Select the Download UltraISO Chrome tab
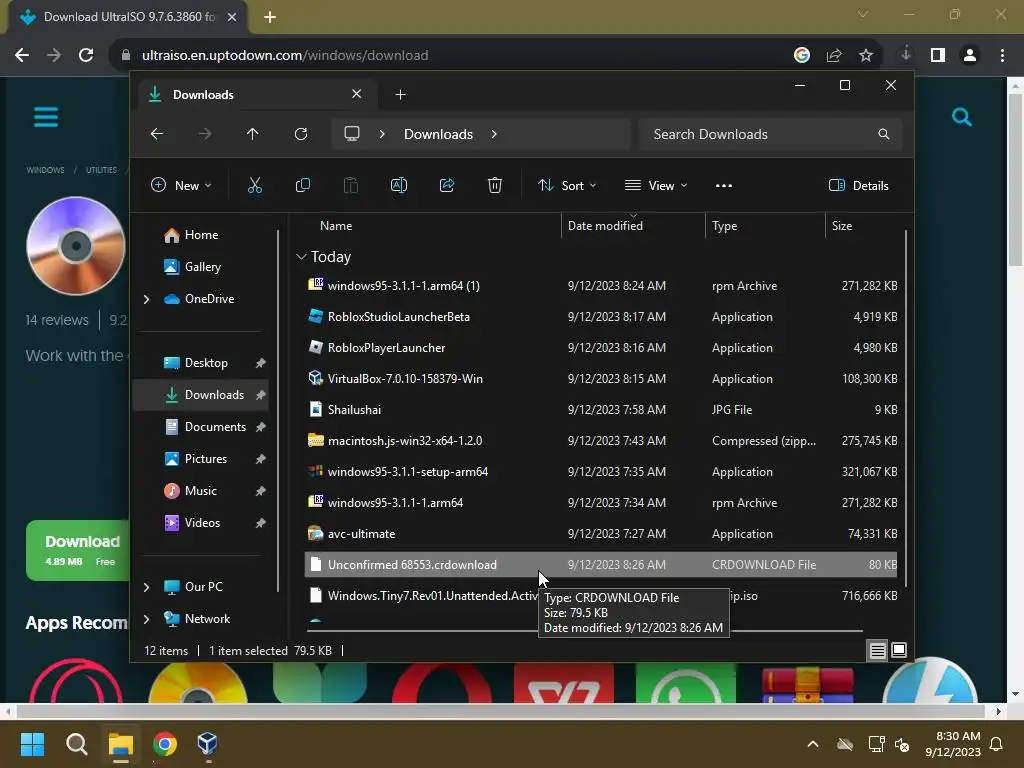This screenshot has width=1024, height=768. pos(129,17)
